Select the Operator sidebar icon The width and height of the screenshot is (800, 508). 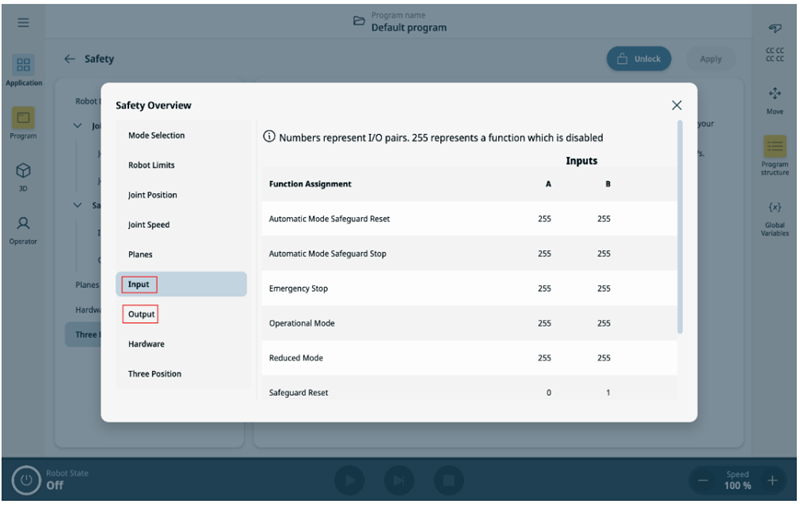23,229
